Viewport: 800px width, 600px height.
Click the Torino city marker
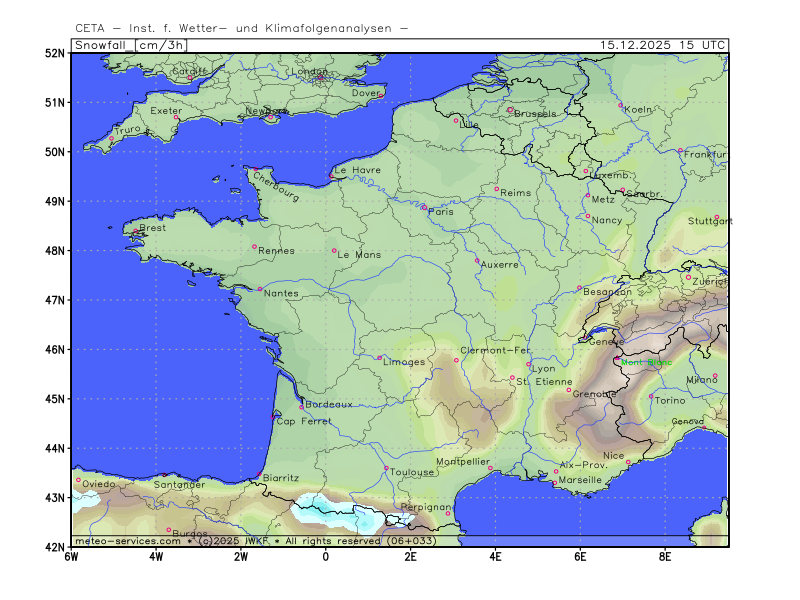point(651,396)
